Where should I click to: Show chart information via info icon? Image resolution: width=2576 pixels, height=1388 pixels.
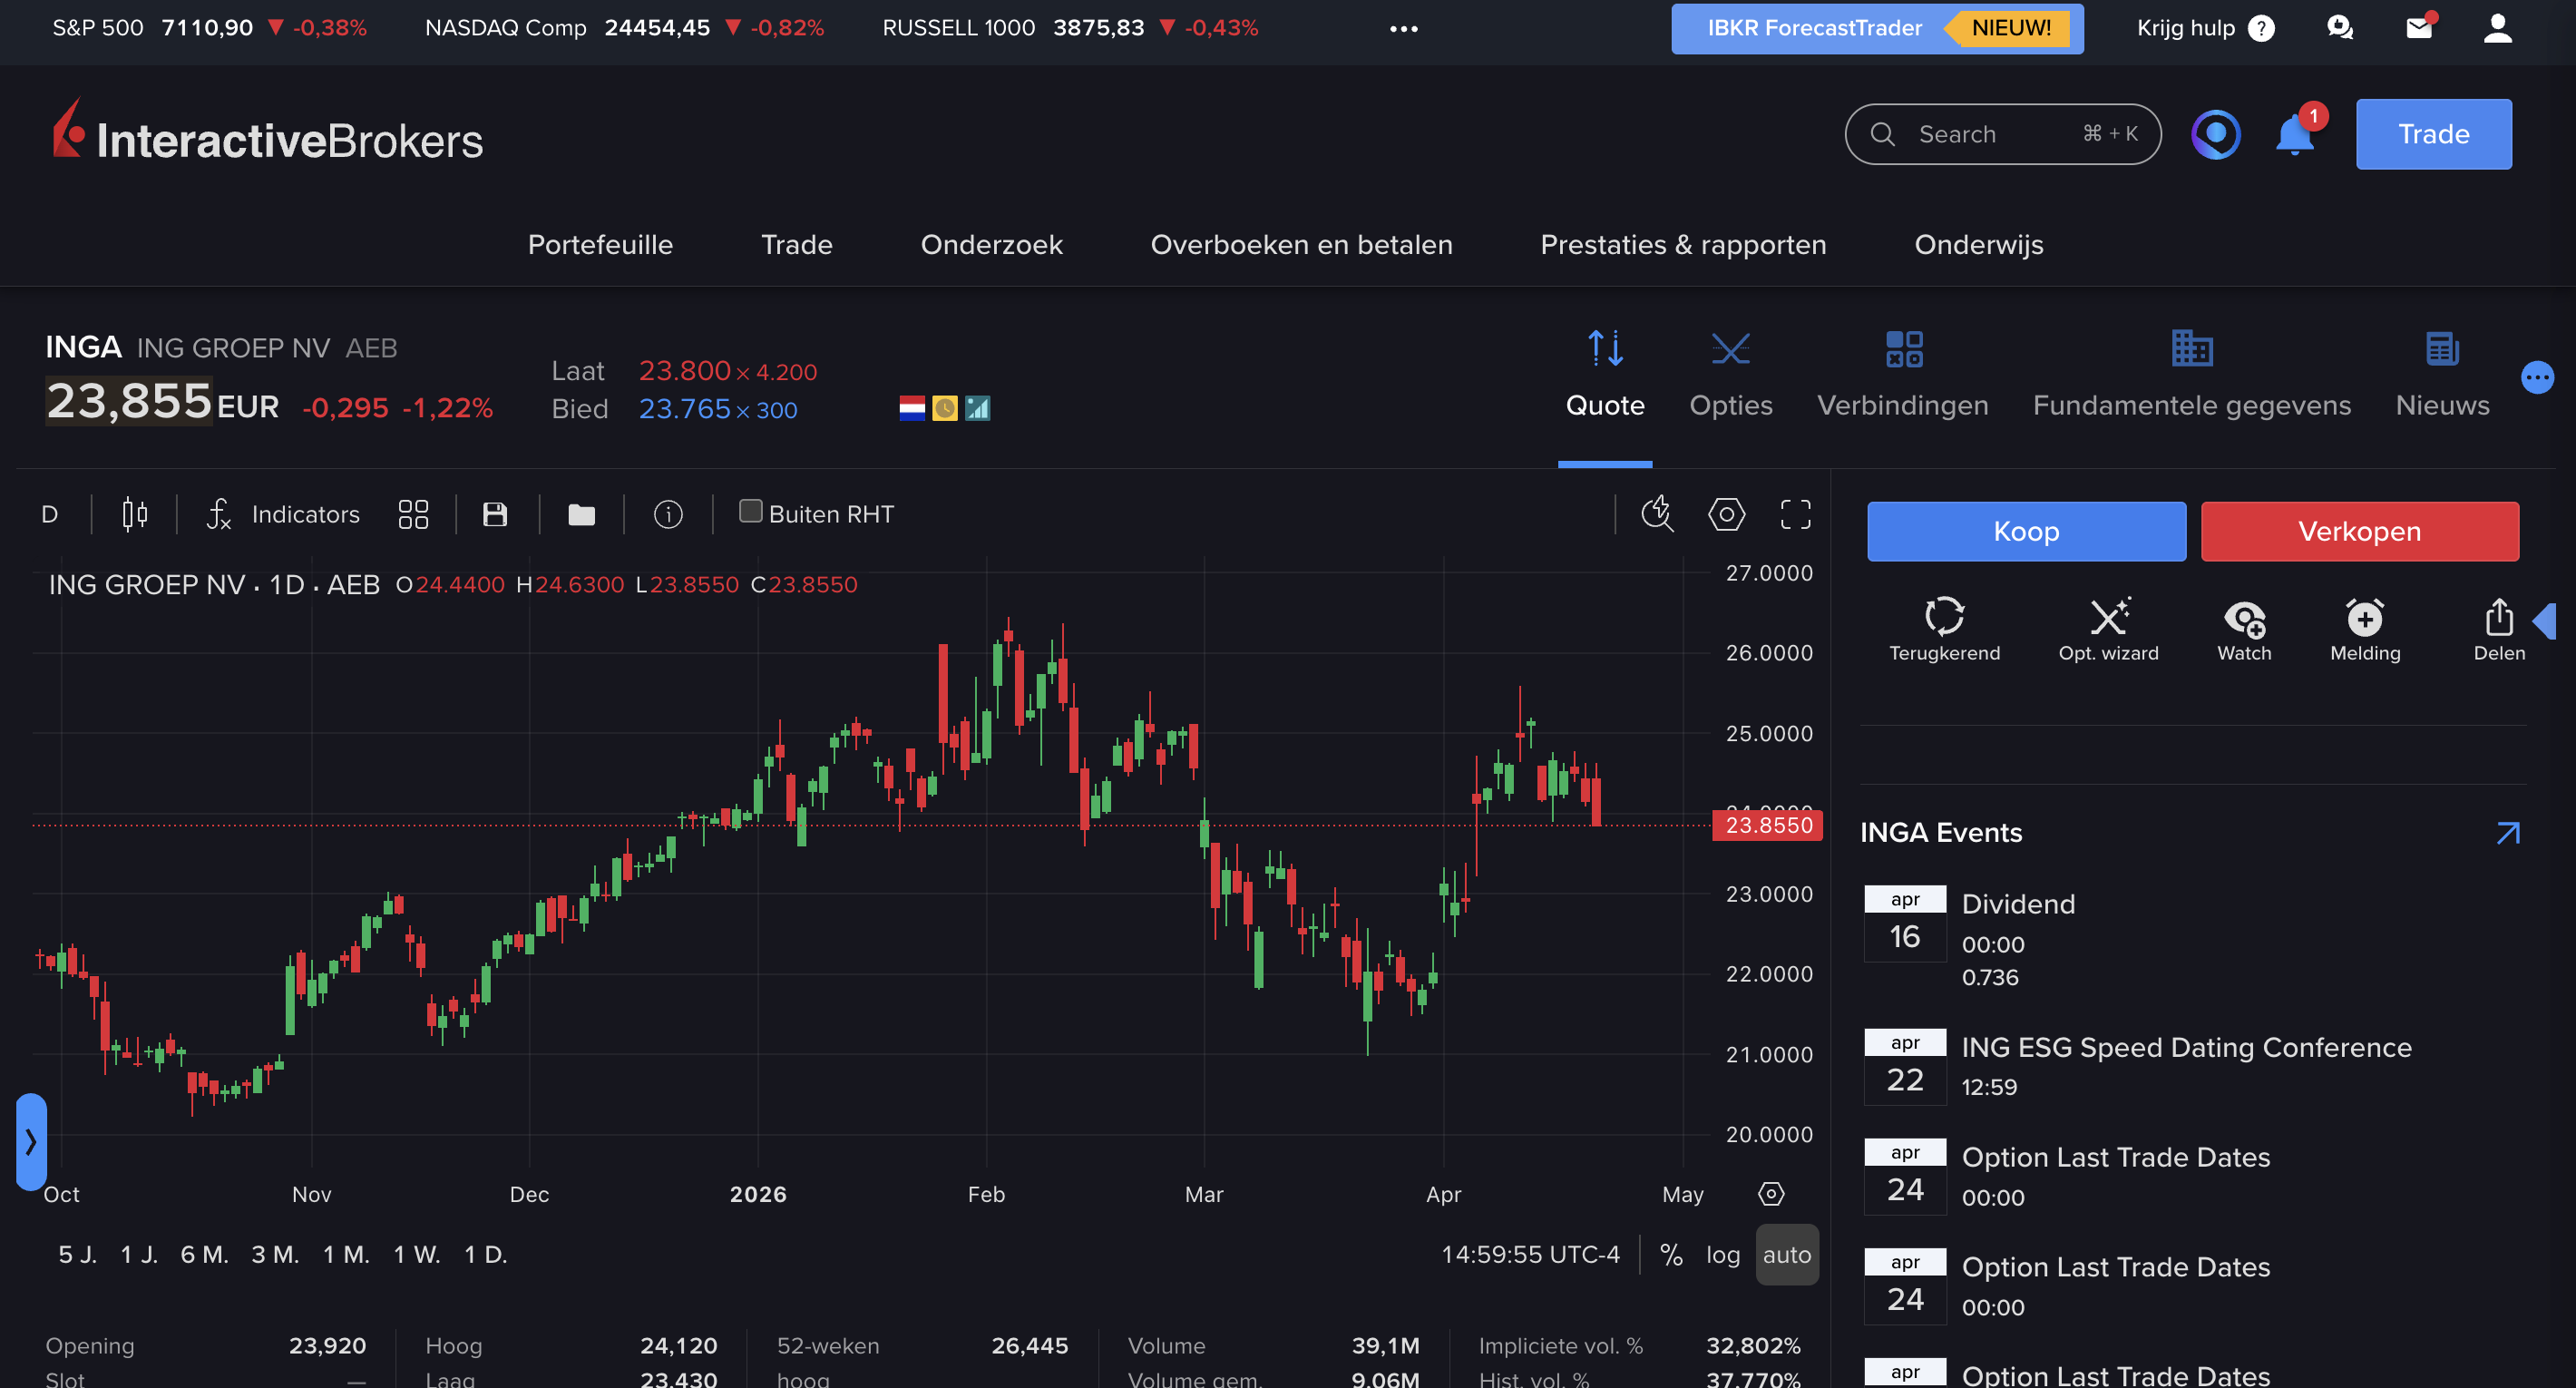pyautogui.click(x=668, y=514)
